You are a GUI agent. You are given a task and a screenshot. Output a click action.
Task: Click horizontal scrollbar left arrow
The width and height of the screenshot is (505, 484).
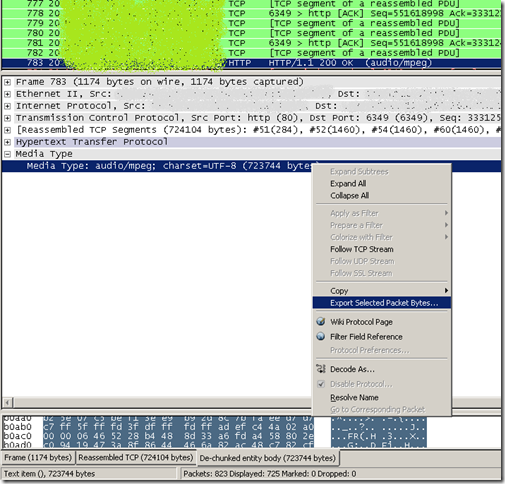point(8,402)
